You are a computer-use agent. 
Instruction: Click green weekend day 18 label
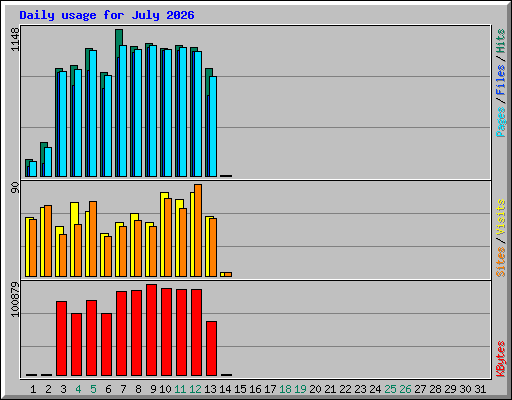click(x=285, y=389)
